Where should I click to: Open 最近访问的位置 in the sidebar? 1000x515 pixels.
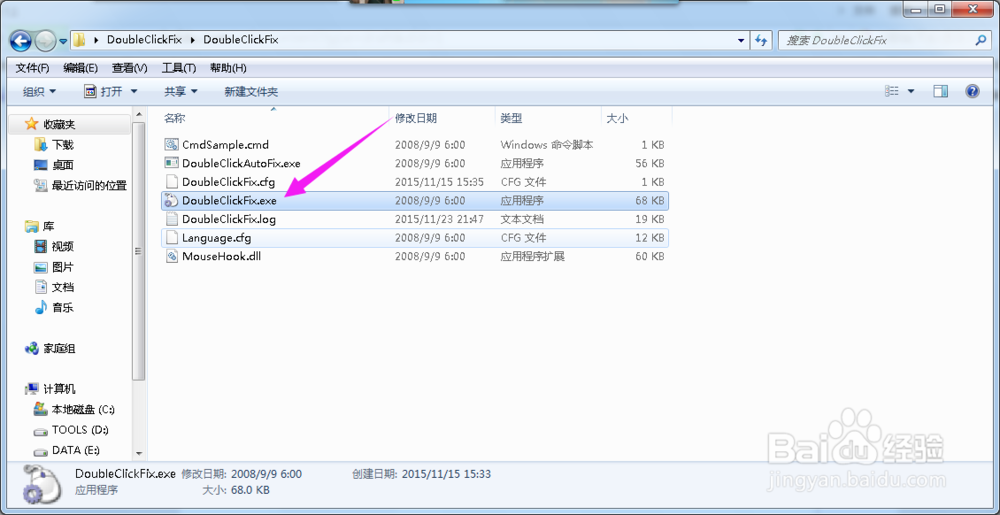[x=89, y=185]
